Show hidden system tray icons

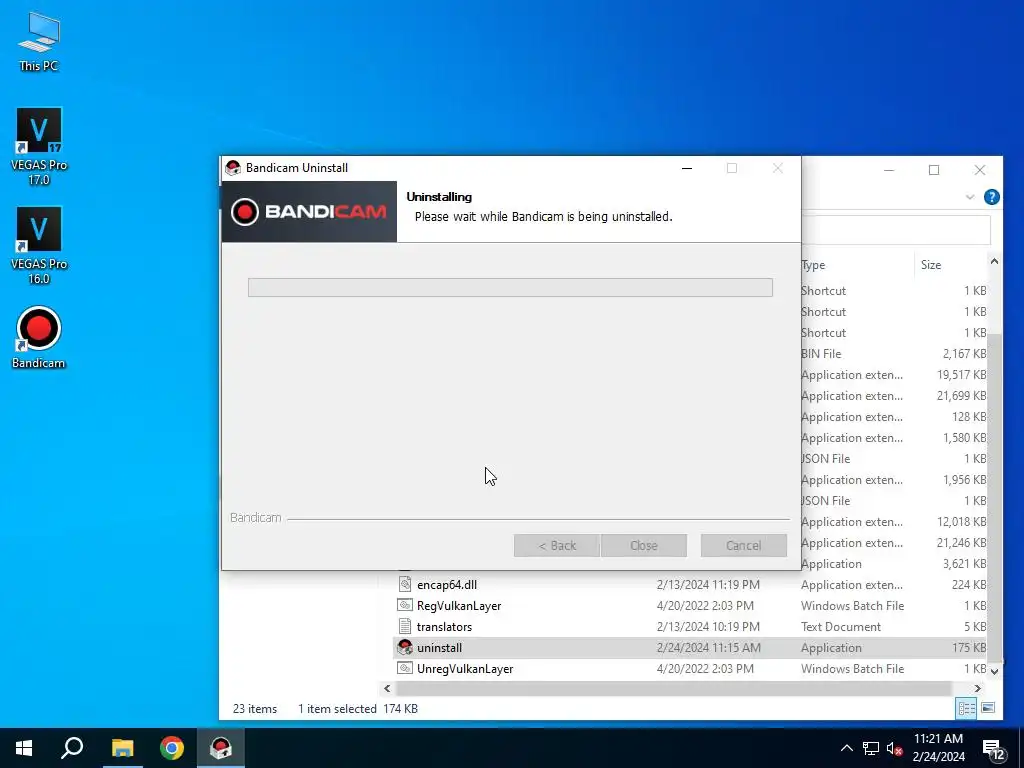846,748
